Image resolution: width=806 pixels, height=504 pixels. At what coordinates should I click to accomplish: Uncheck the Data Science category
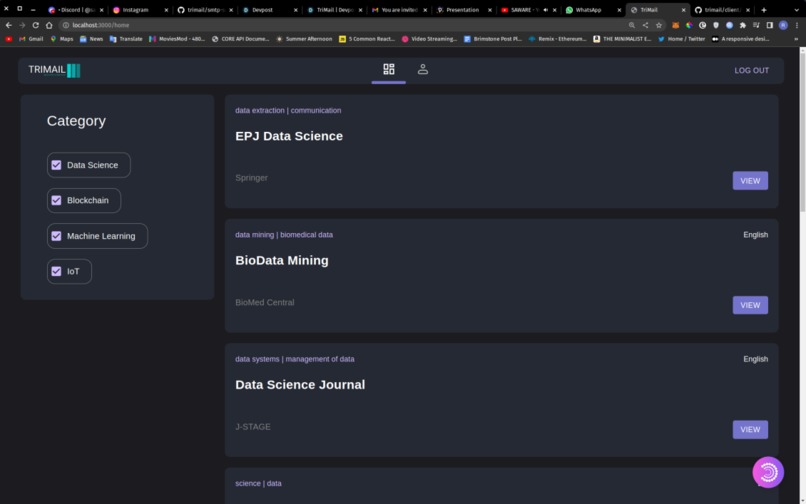(x=57, y=165)
